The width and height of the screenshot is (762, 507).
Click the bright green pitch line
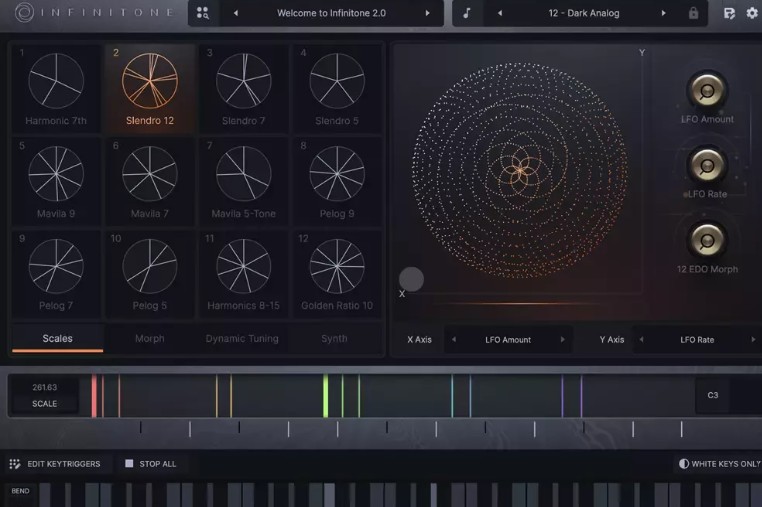(x=326, y=396)
